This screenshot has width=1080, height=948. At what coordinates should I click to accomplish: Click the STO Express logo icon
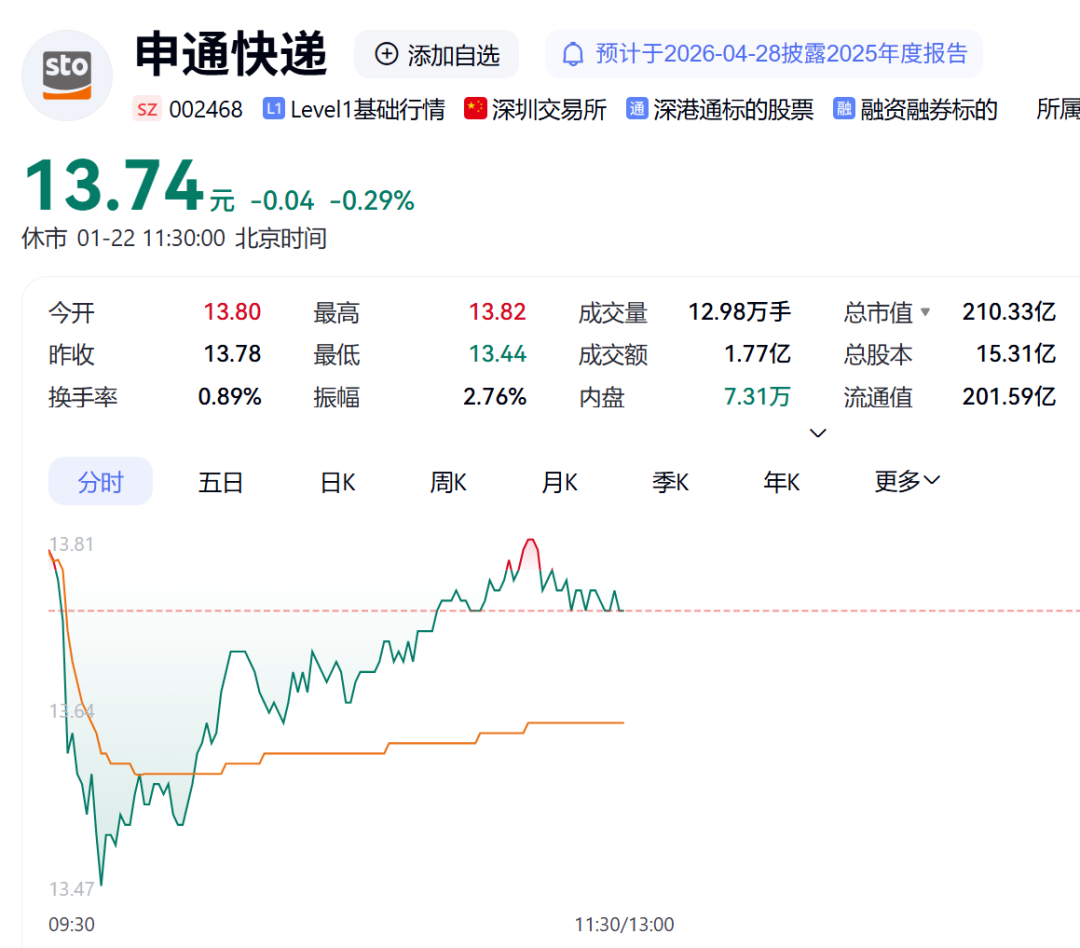coord(67,75)
